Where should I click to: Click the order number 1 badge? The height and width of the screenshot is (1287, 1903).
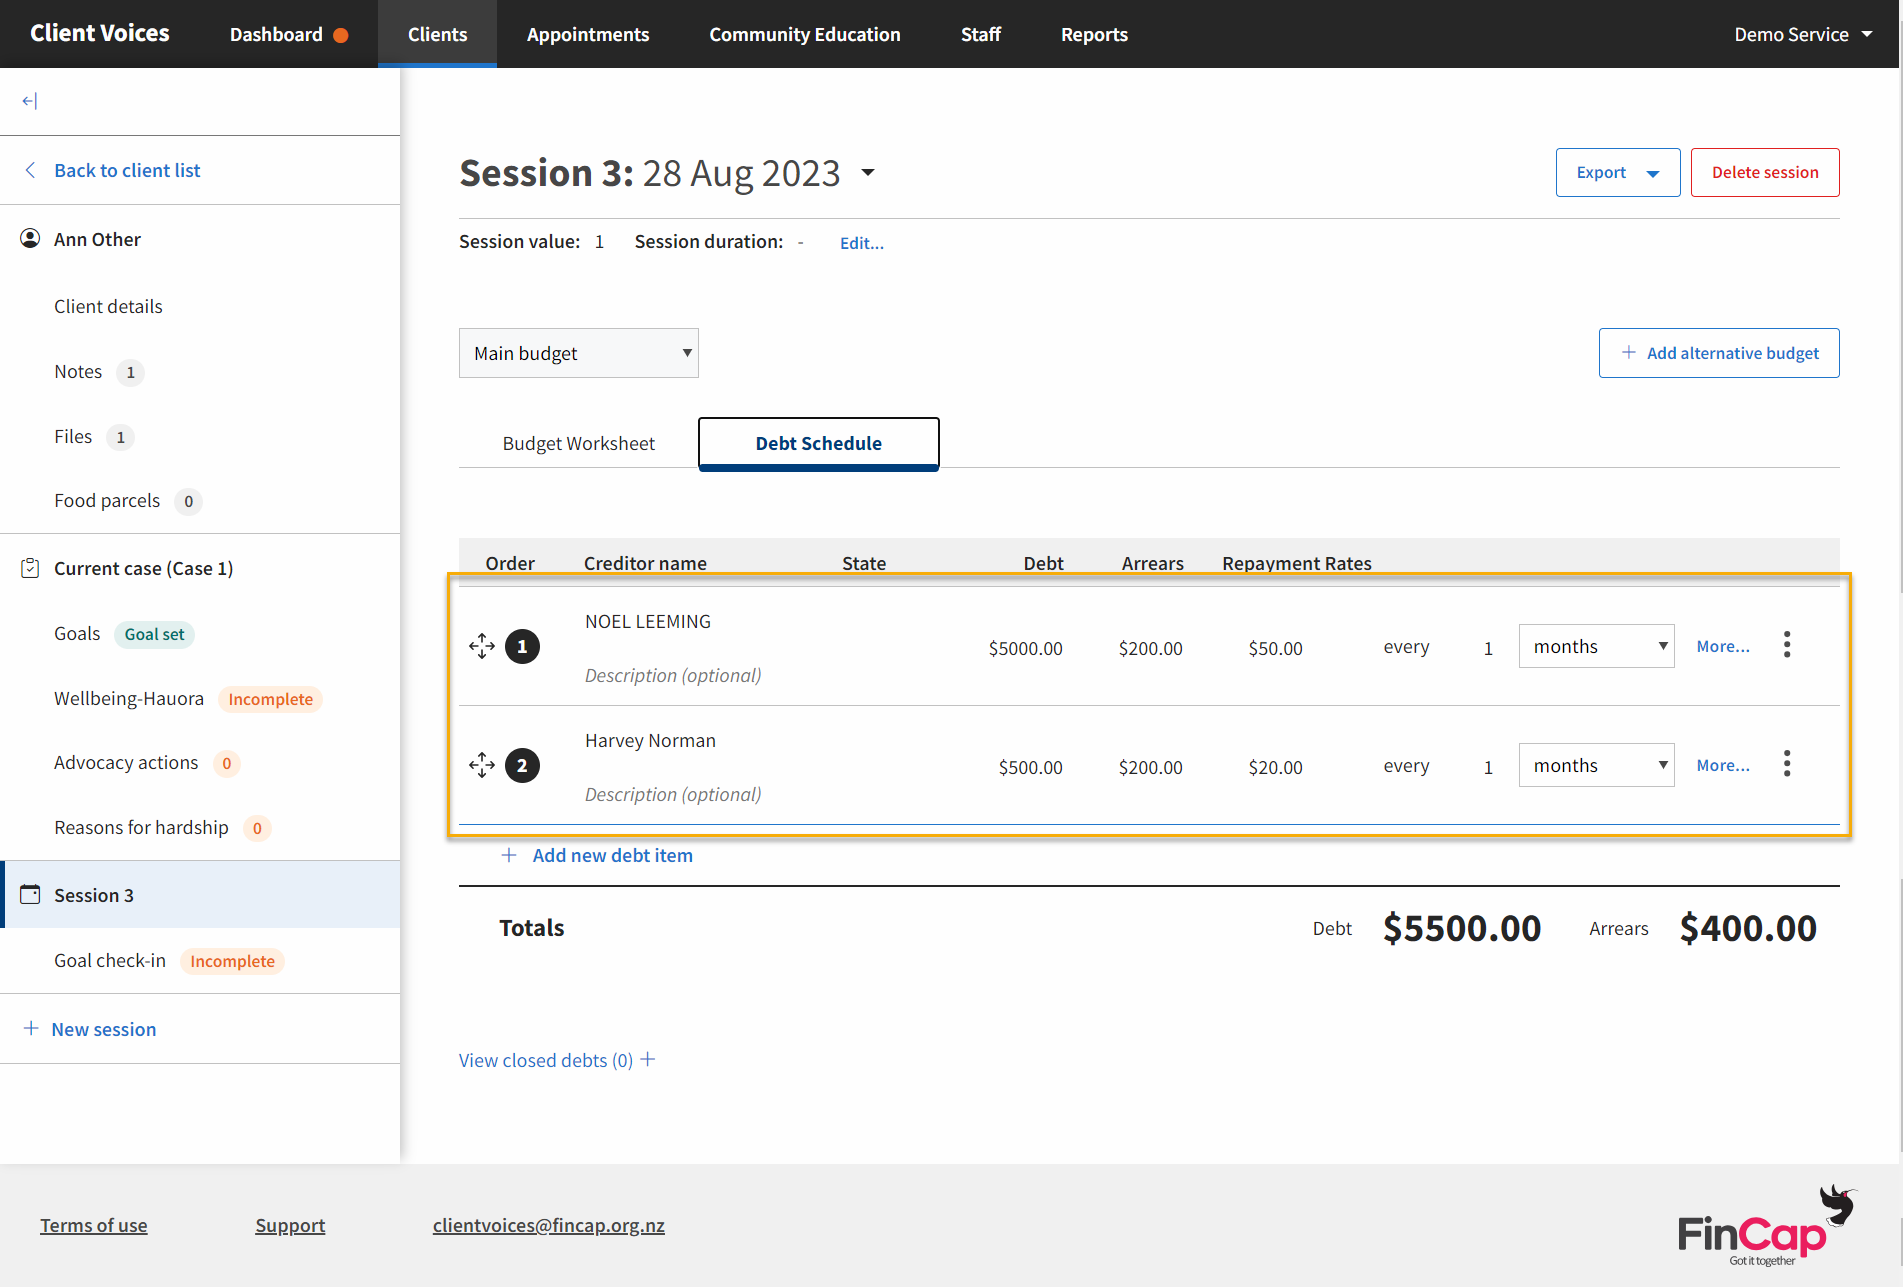pos(522,646)
